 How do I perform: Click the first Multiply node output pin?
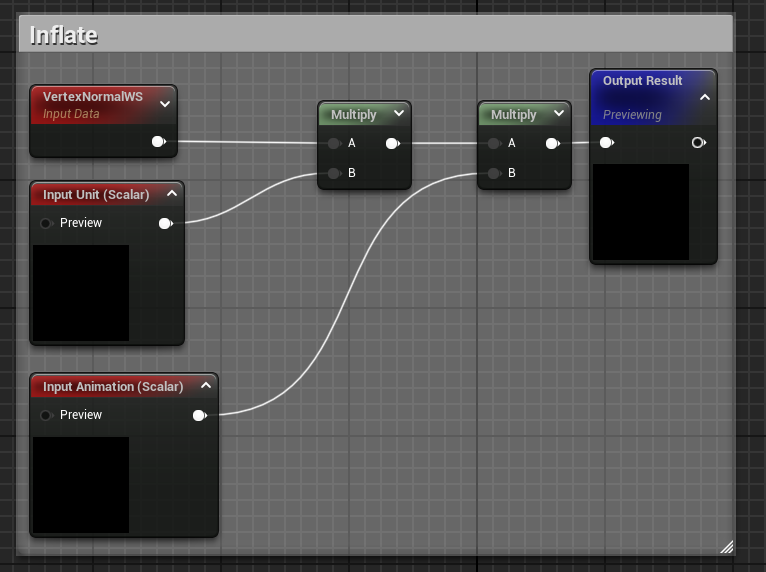(x=393, y=143)
